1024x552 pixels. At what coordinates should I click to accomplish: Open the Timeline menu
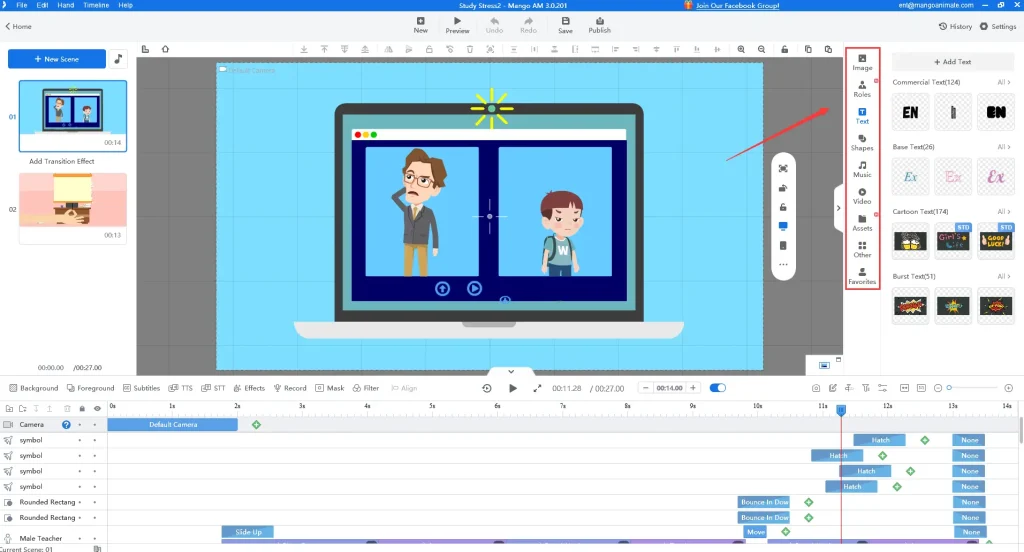point(96,5)
